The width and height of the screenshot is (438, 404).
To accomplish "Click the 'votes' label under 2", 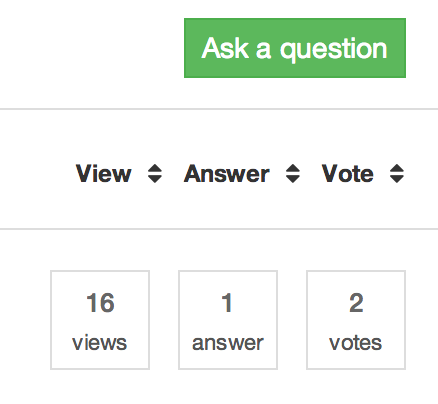I will [x=355, y=343].
